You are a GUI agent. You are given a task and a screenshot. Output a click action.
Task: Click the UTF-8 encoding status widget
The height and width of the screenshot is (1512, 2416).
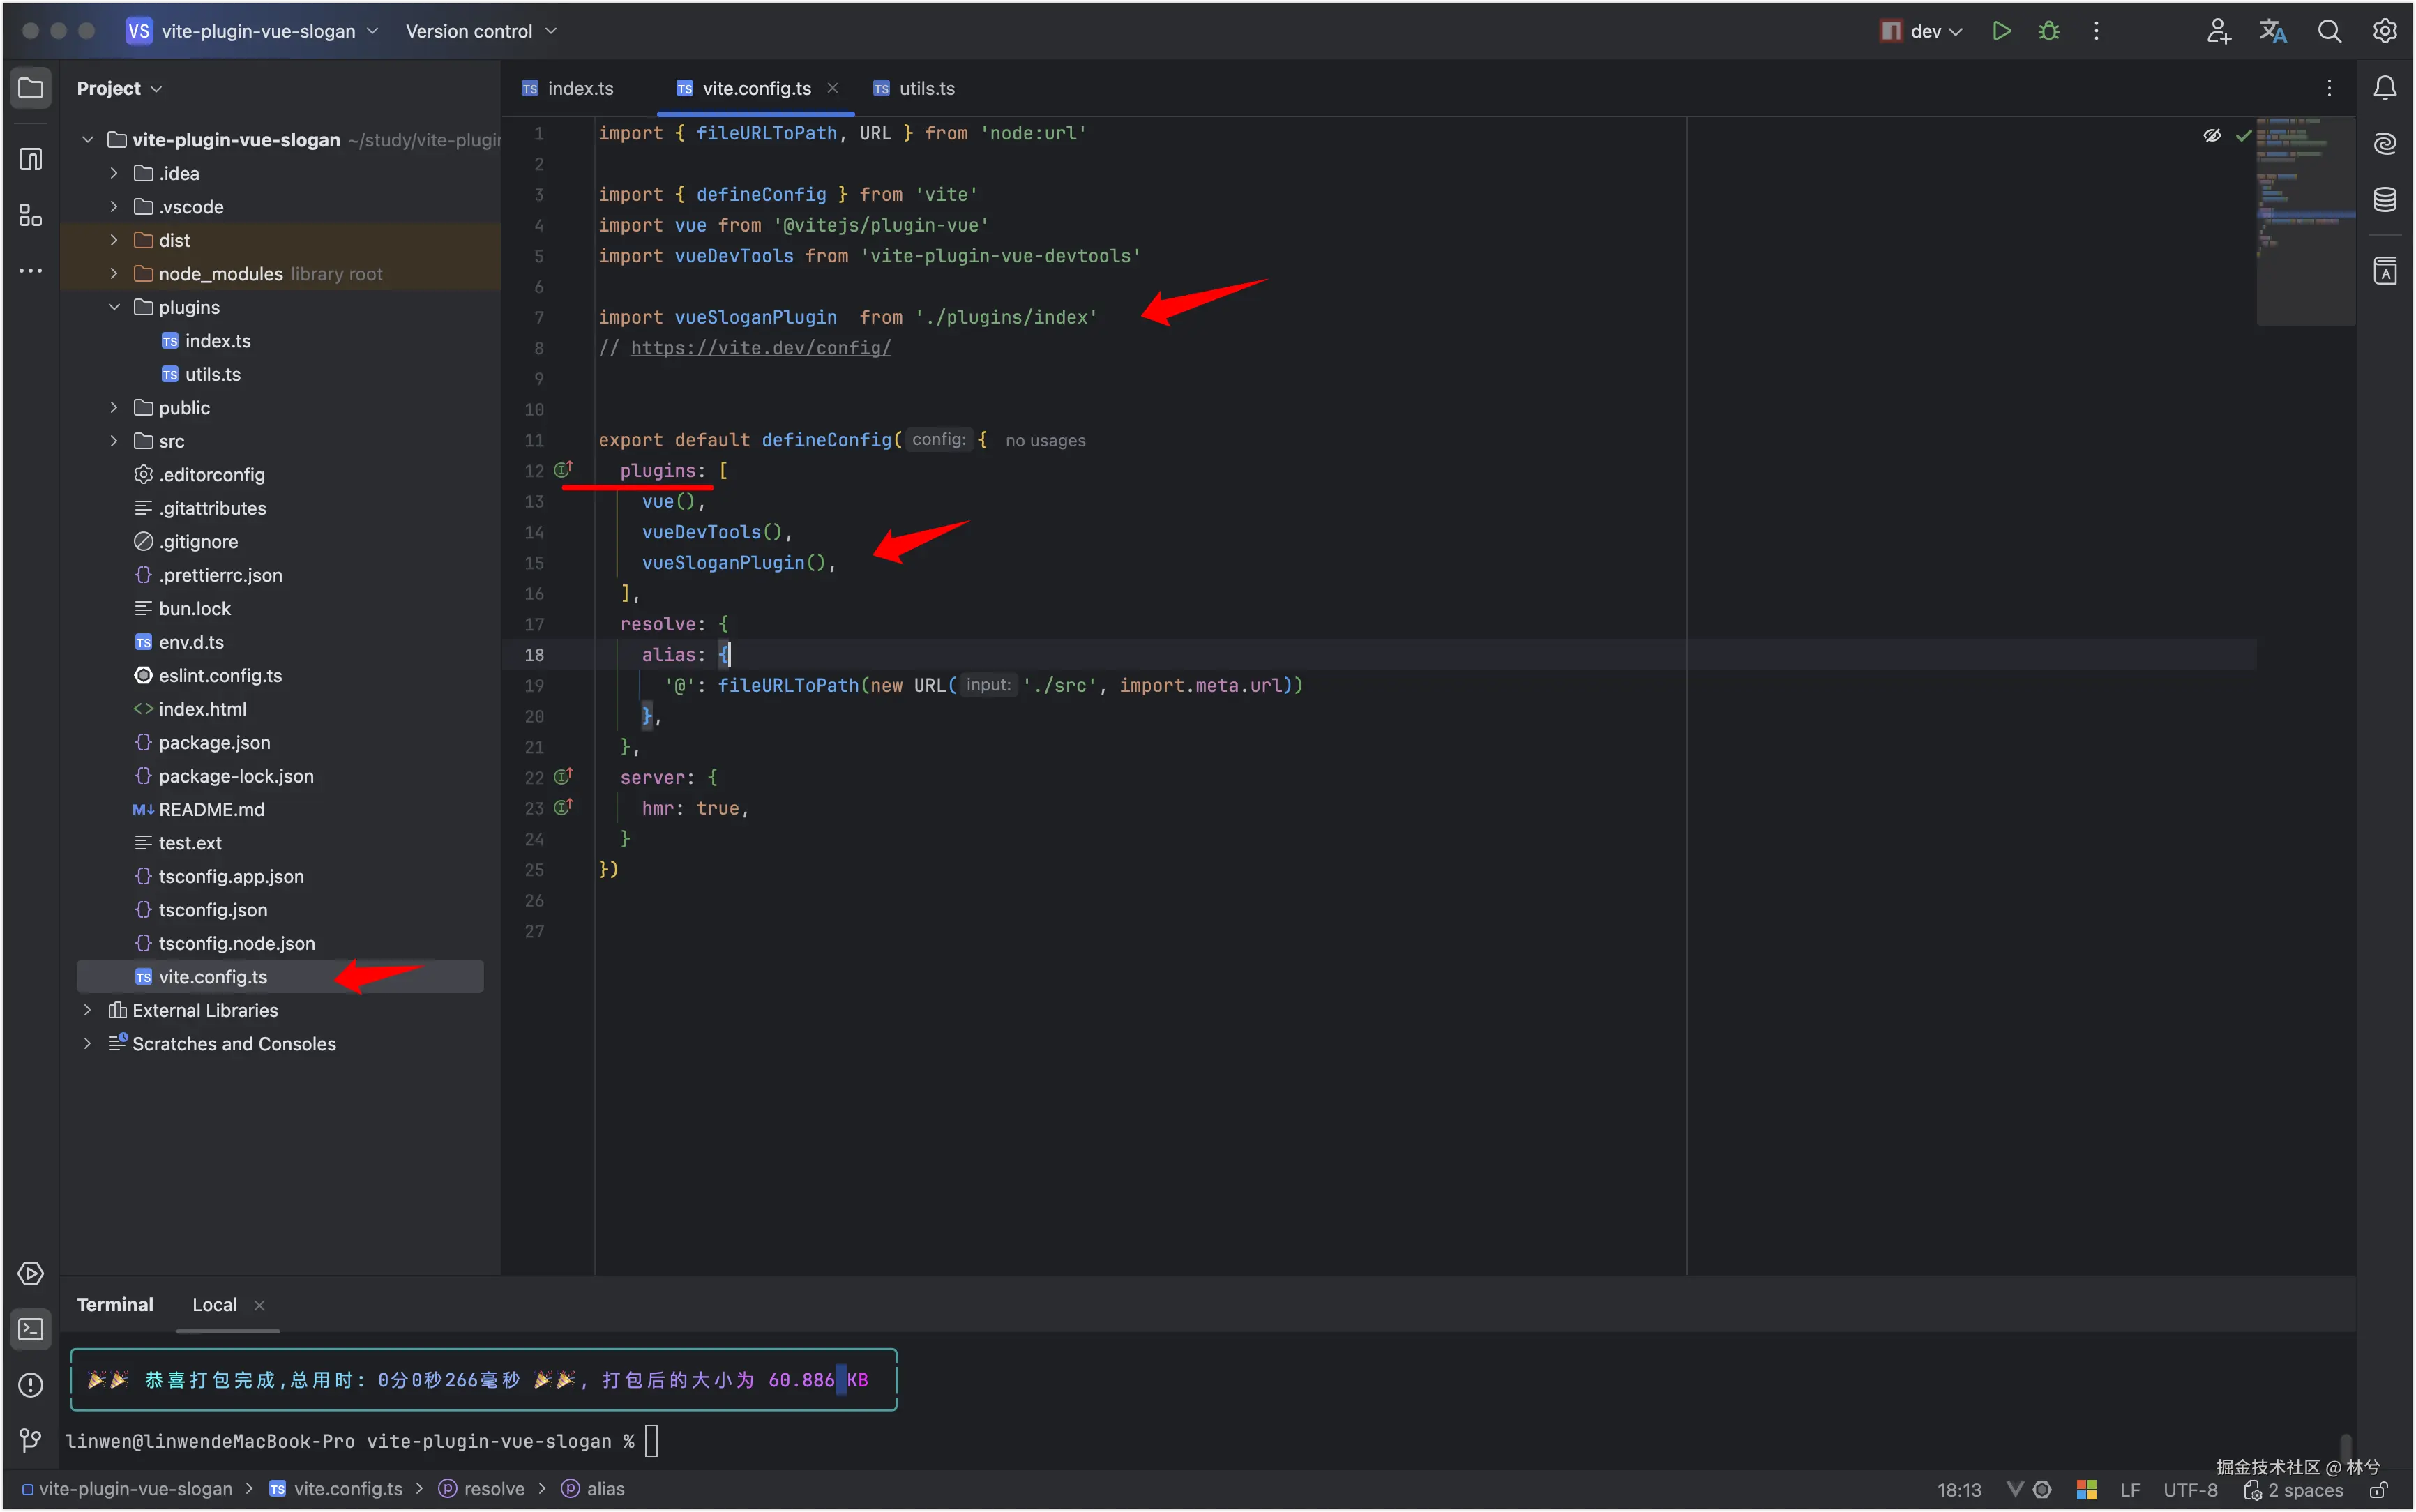[2190, 1490]
